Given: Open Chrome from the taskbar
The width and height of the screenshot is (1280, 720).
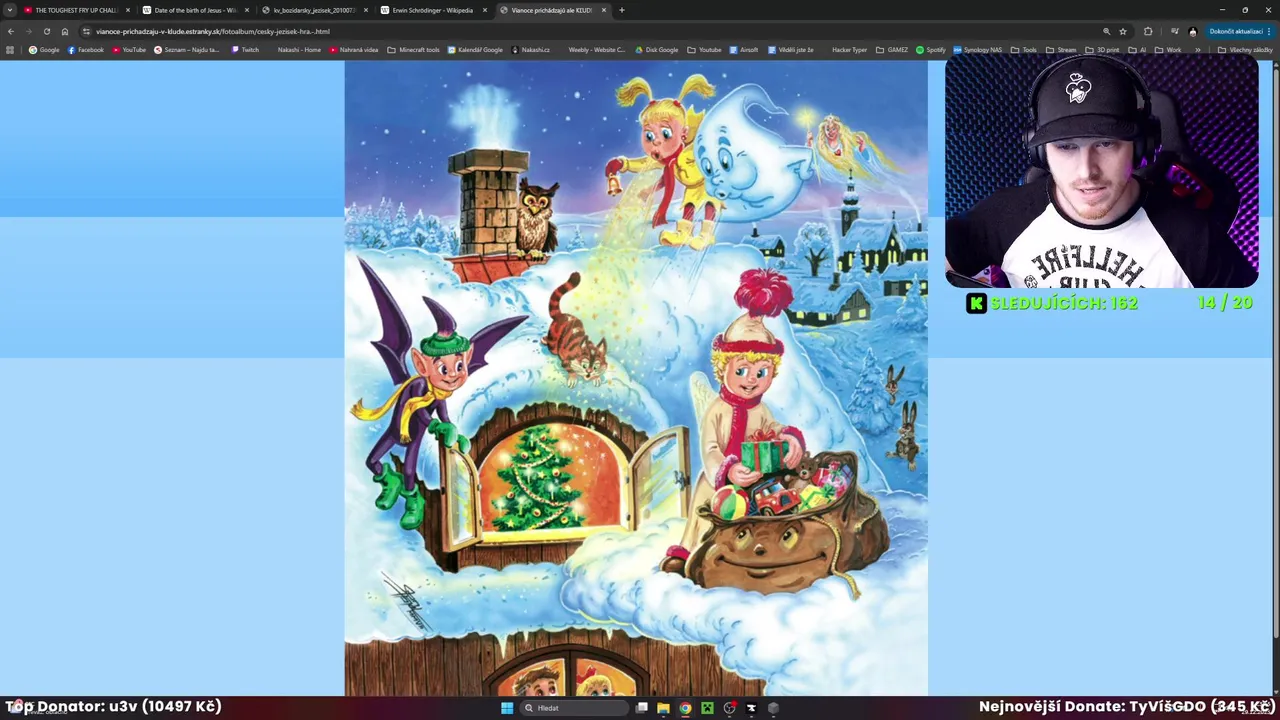Looking at the screenshot, I should coord(685,708).
